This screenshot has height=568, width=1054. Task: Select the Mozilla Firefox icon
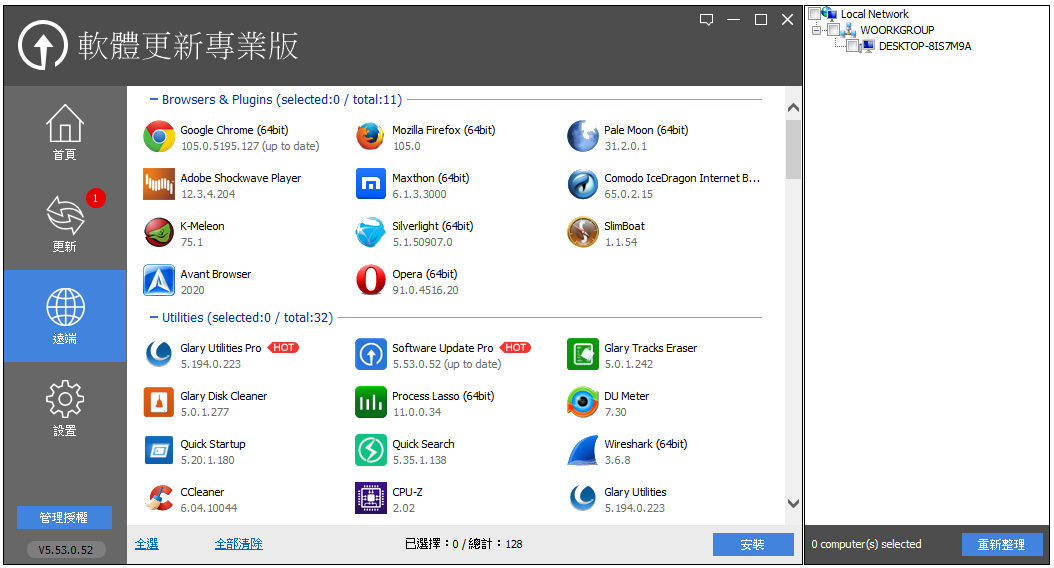point(370,137)
